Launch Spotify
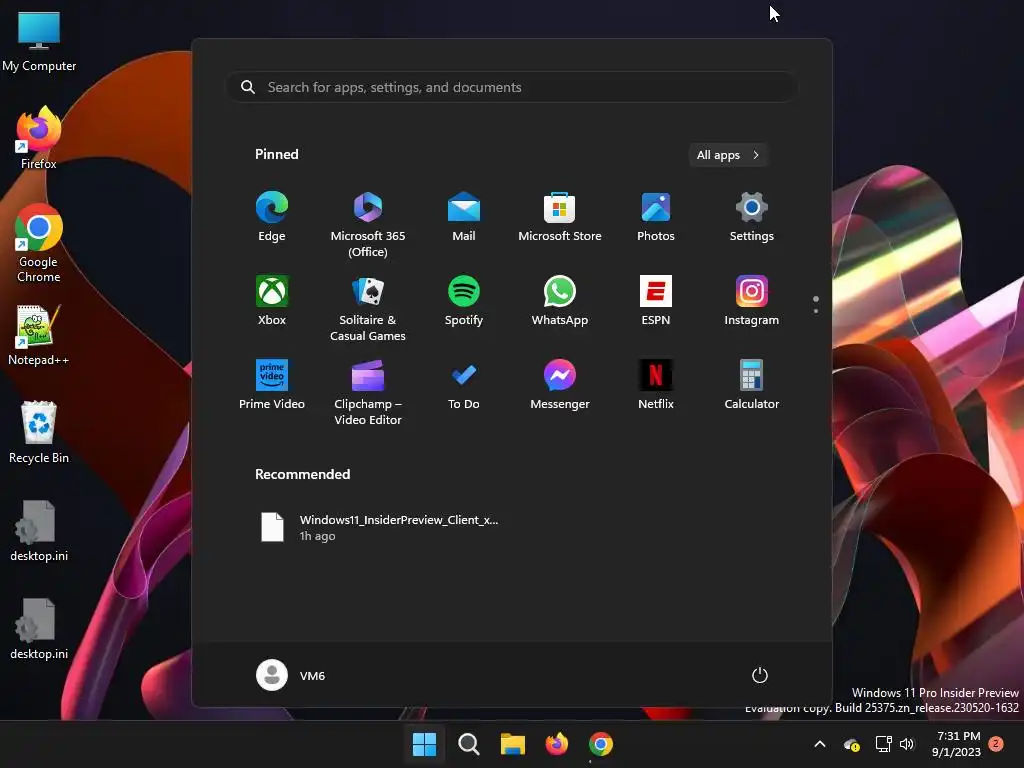The width and height of the screenshot is (1024, 768). [464, 300]
